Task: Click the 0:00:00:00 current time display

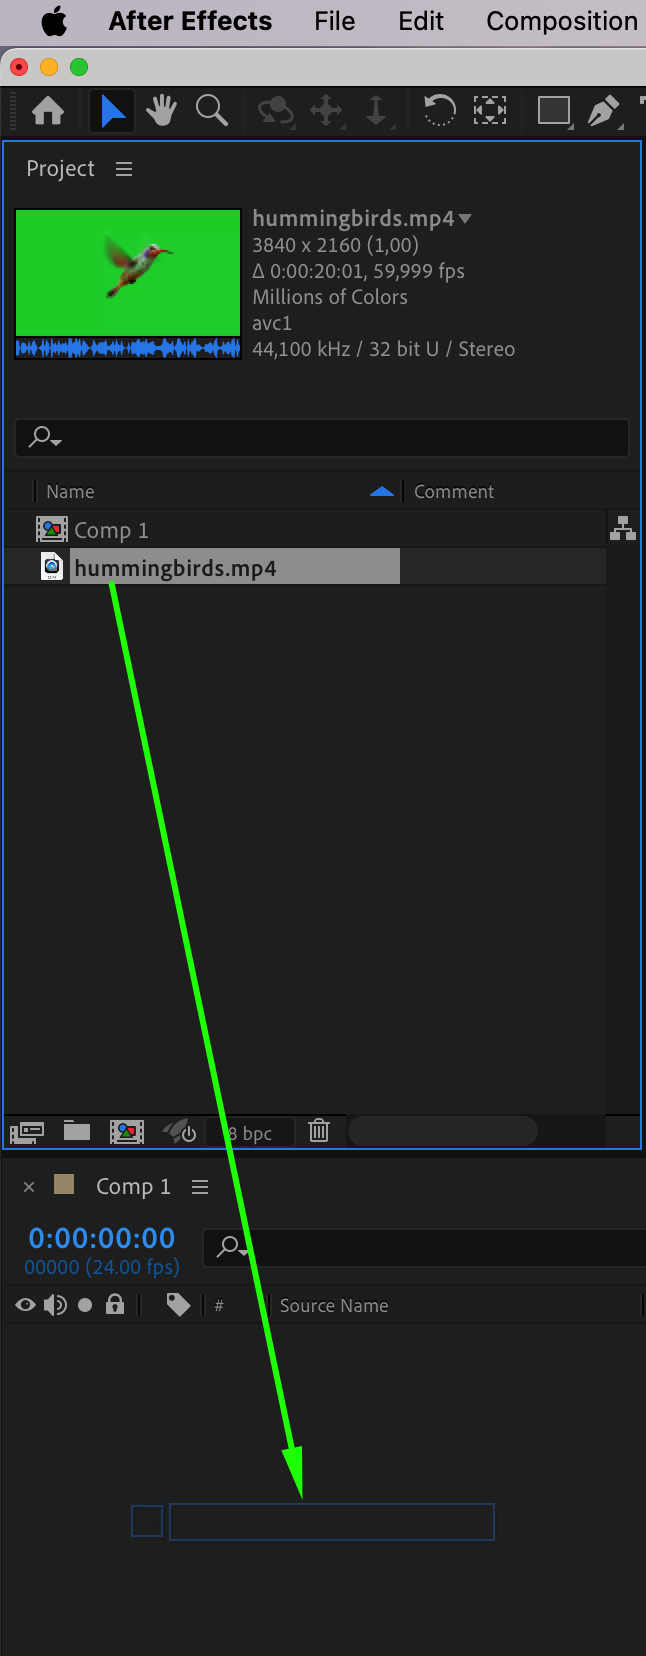Action: [x=102, y=1238]
